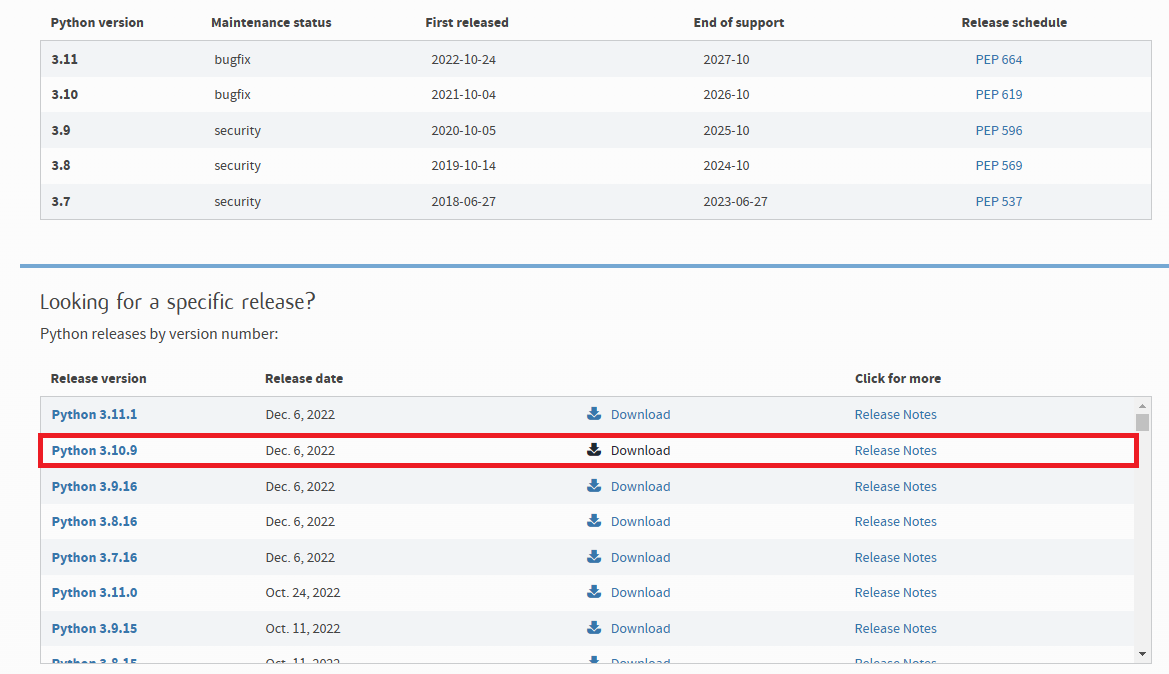Open PEP 569 release schedule
This screenshot has height=674, width=1169.
click(998, 166)
